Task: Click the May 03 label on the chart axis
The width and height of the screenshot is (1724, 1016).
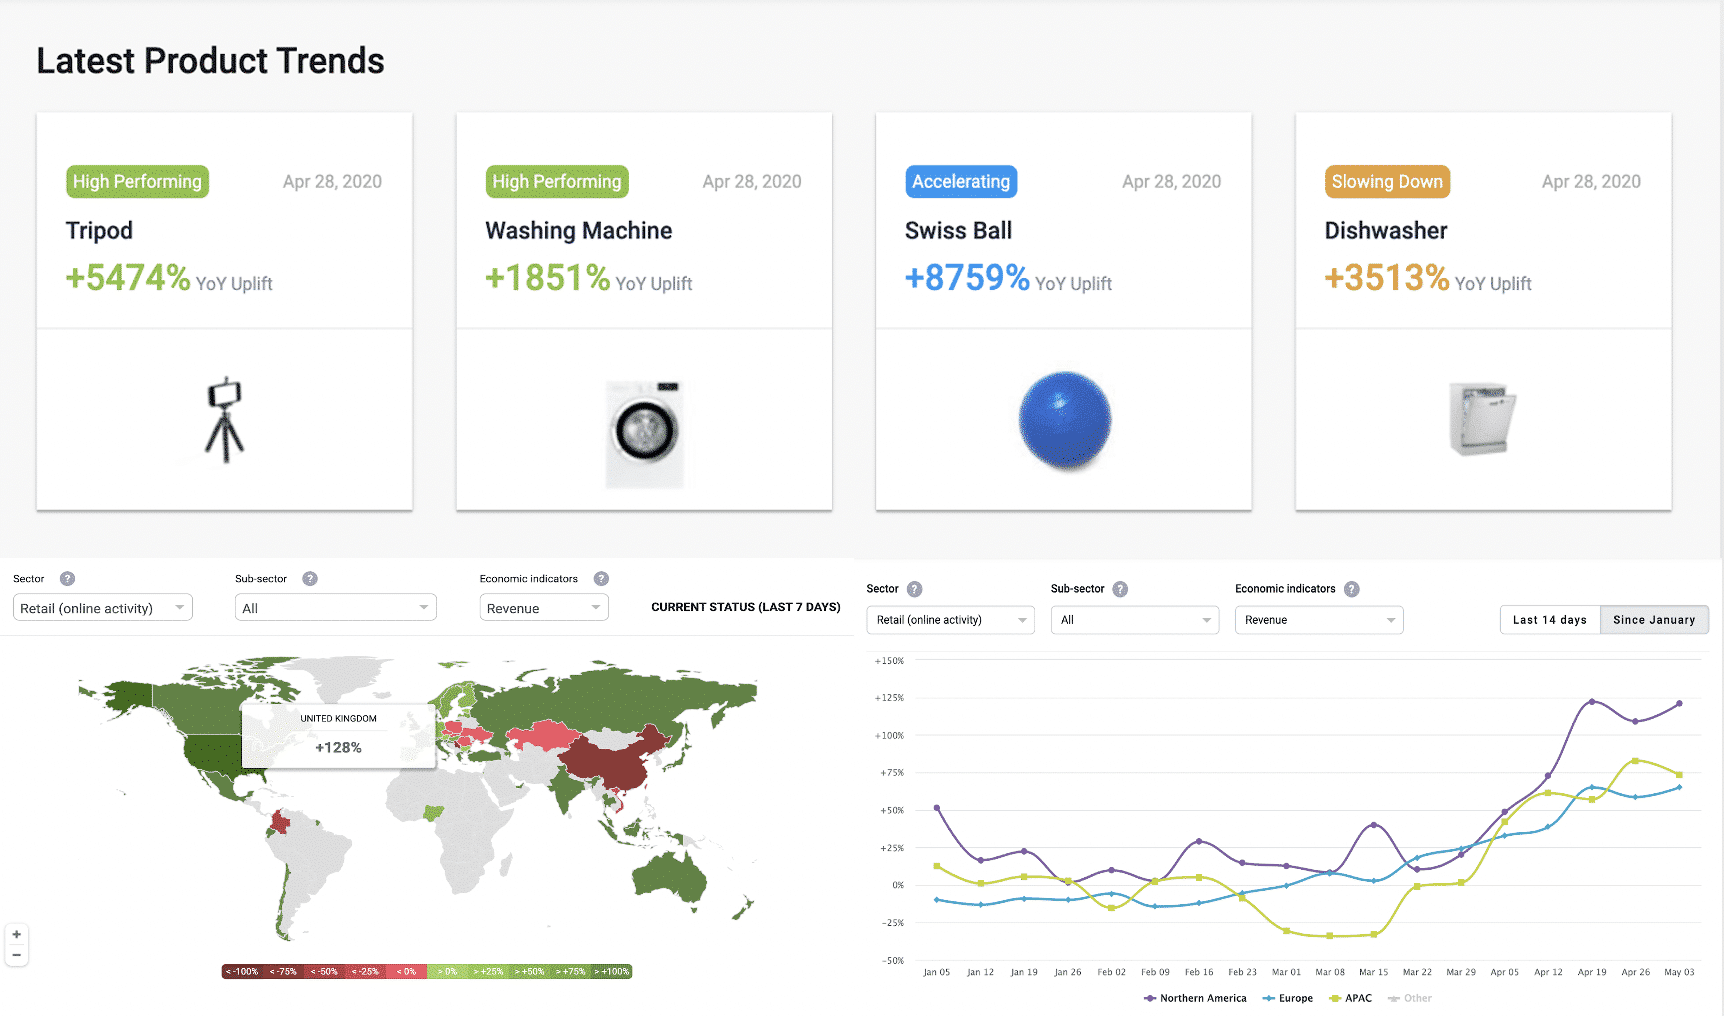Action: [x=1679, y=972]
